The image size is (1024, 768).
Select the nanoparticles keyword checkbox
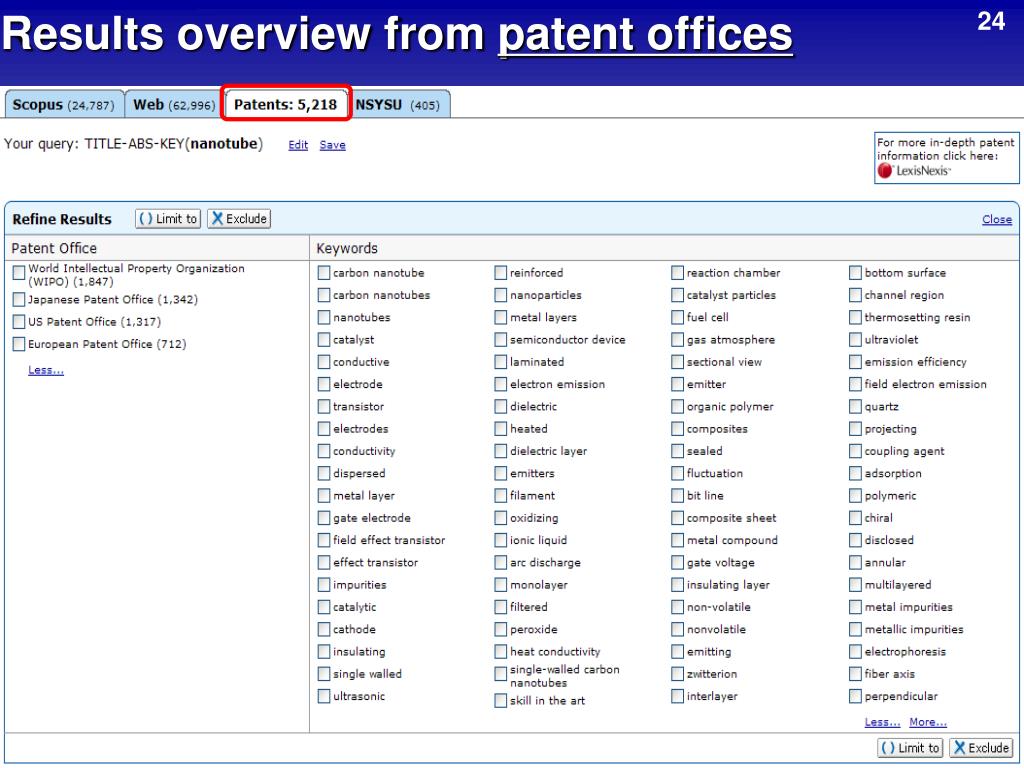[501, 295]
